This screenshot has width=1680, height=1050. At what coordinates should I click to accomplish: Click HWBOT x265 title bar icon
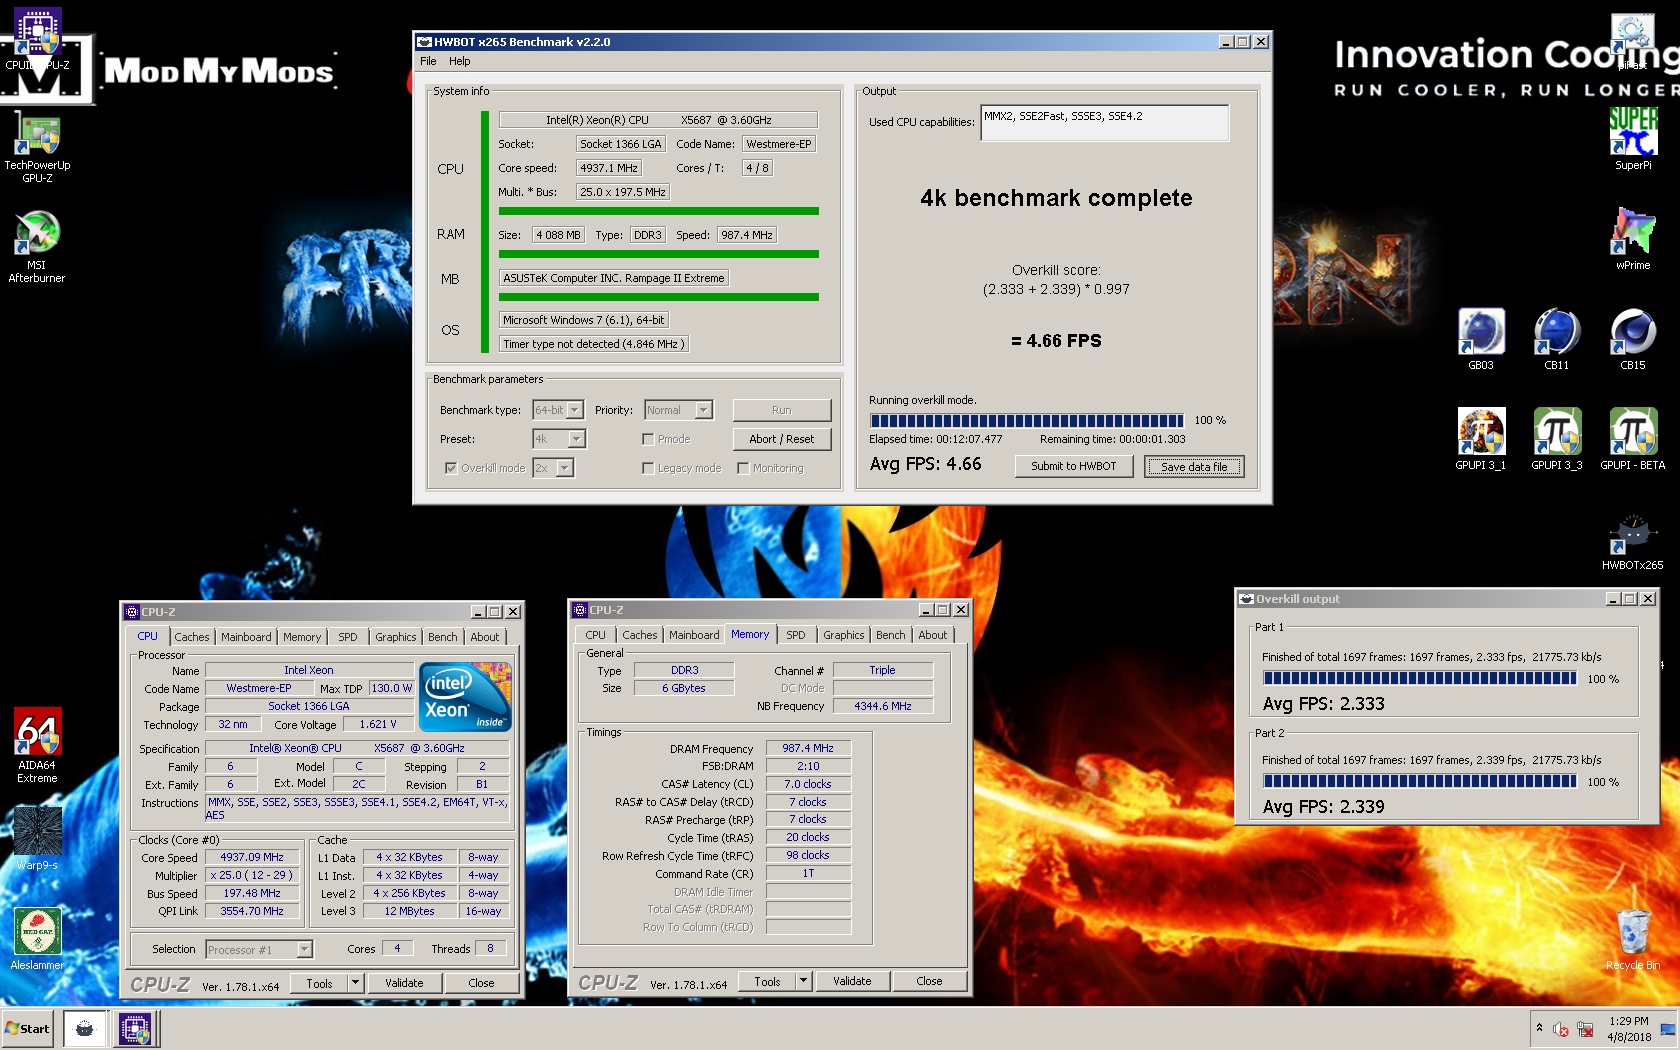[x=424, y=42]
